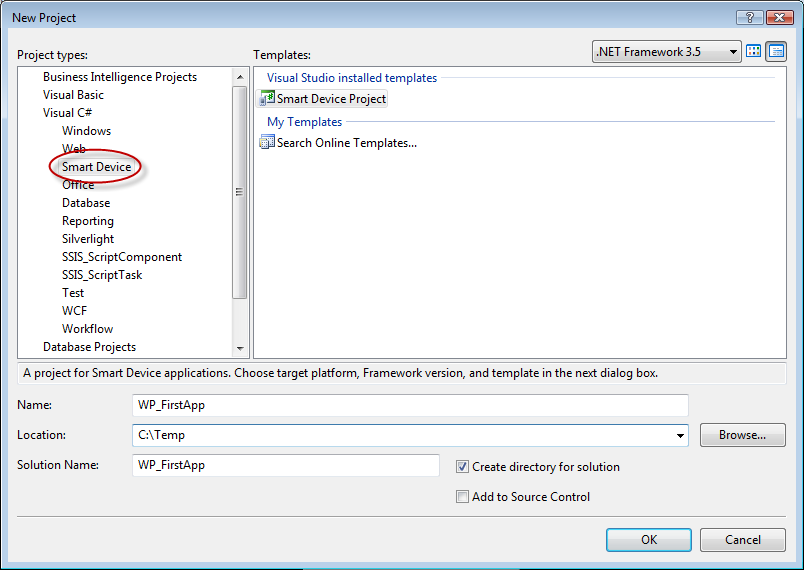Expand the Location path dropdown arrow
The width and height of the screenshot is (804, 570).
[680, 435]
